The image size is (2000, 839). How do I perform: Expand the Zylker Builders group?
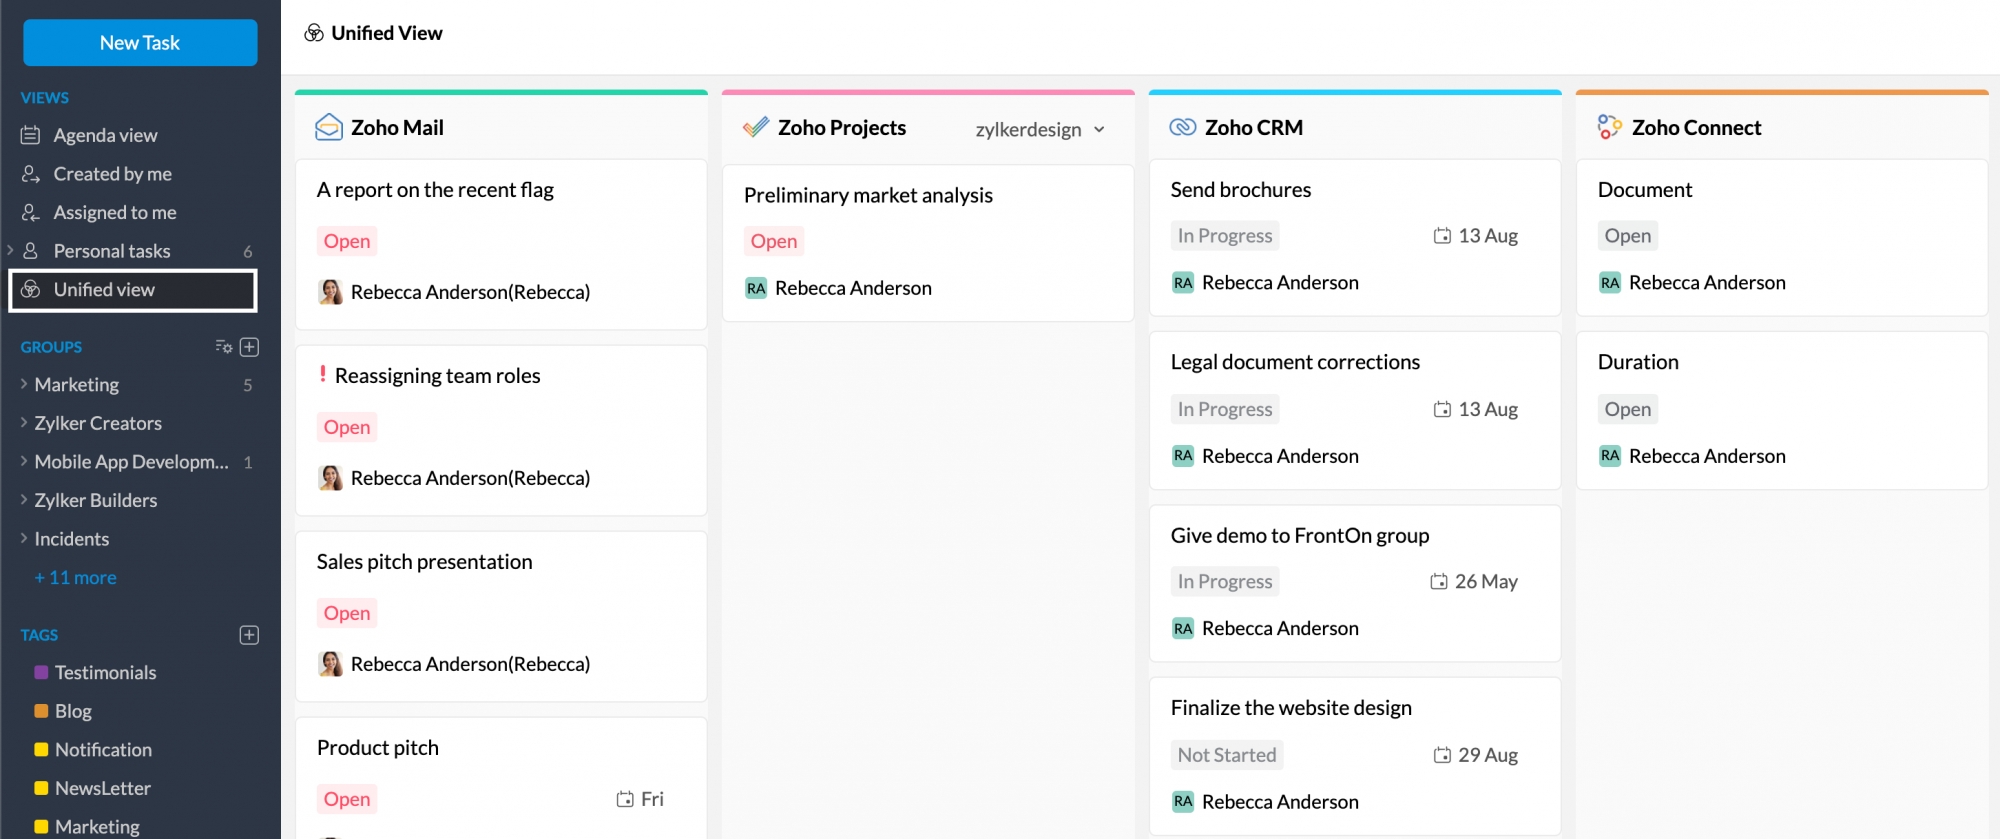tap(24, 500)
